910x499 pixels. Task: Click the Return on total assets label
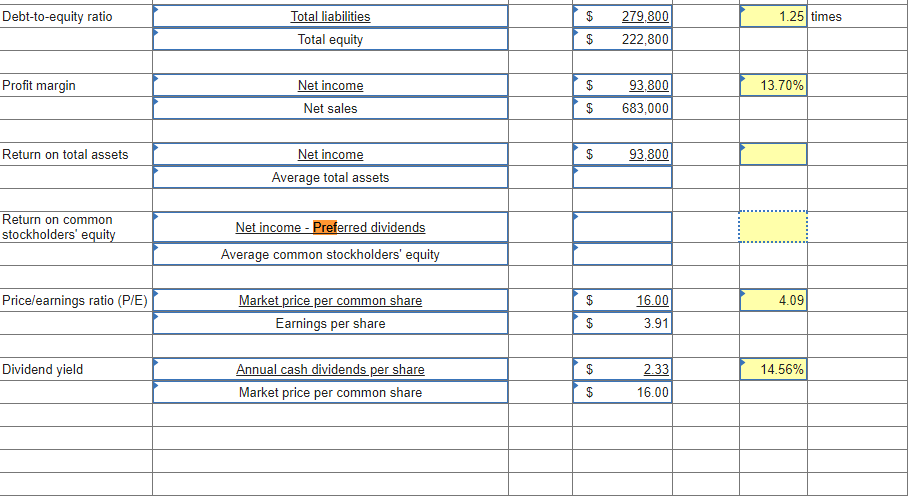point(65,154)
